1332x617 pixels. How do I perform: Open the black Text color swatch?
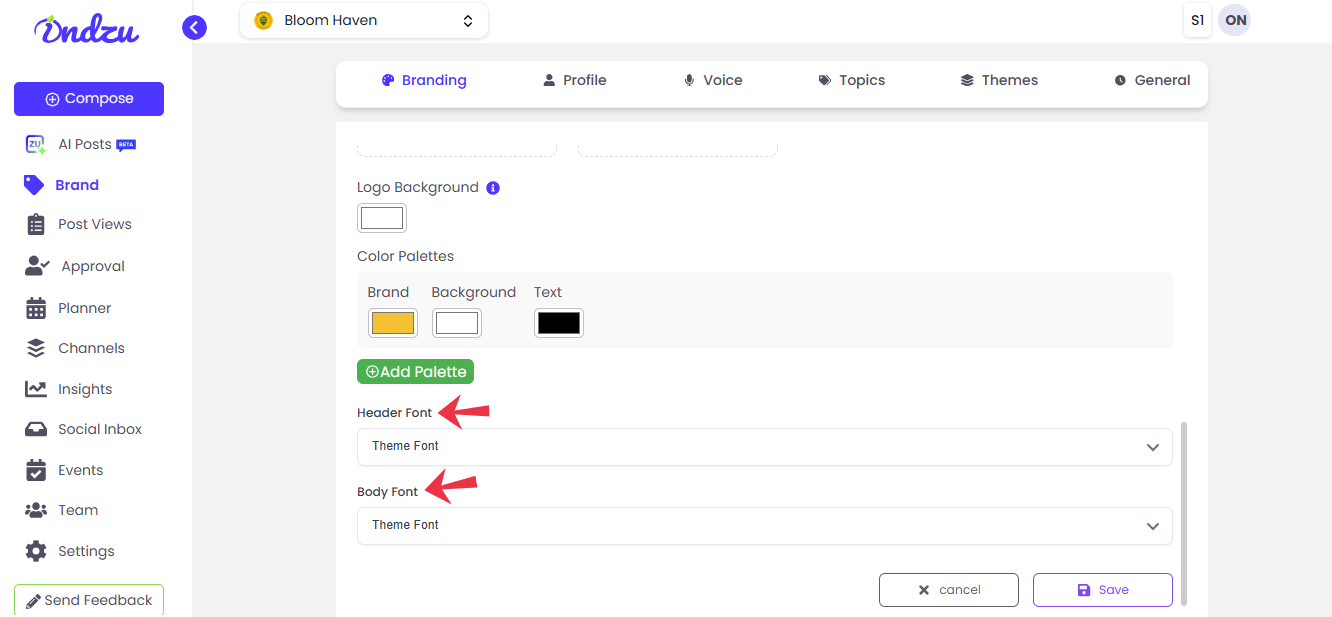coord(558,323)
